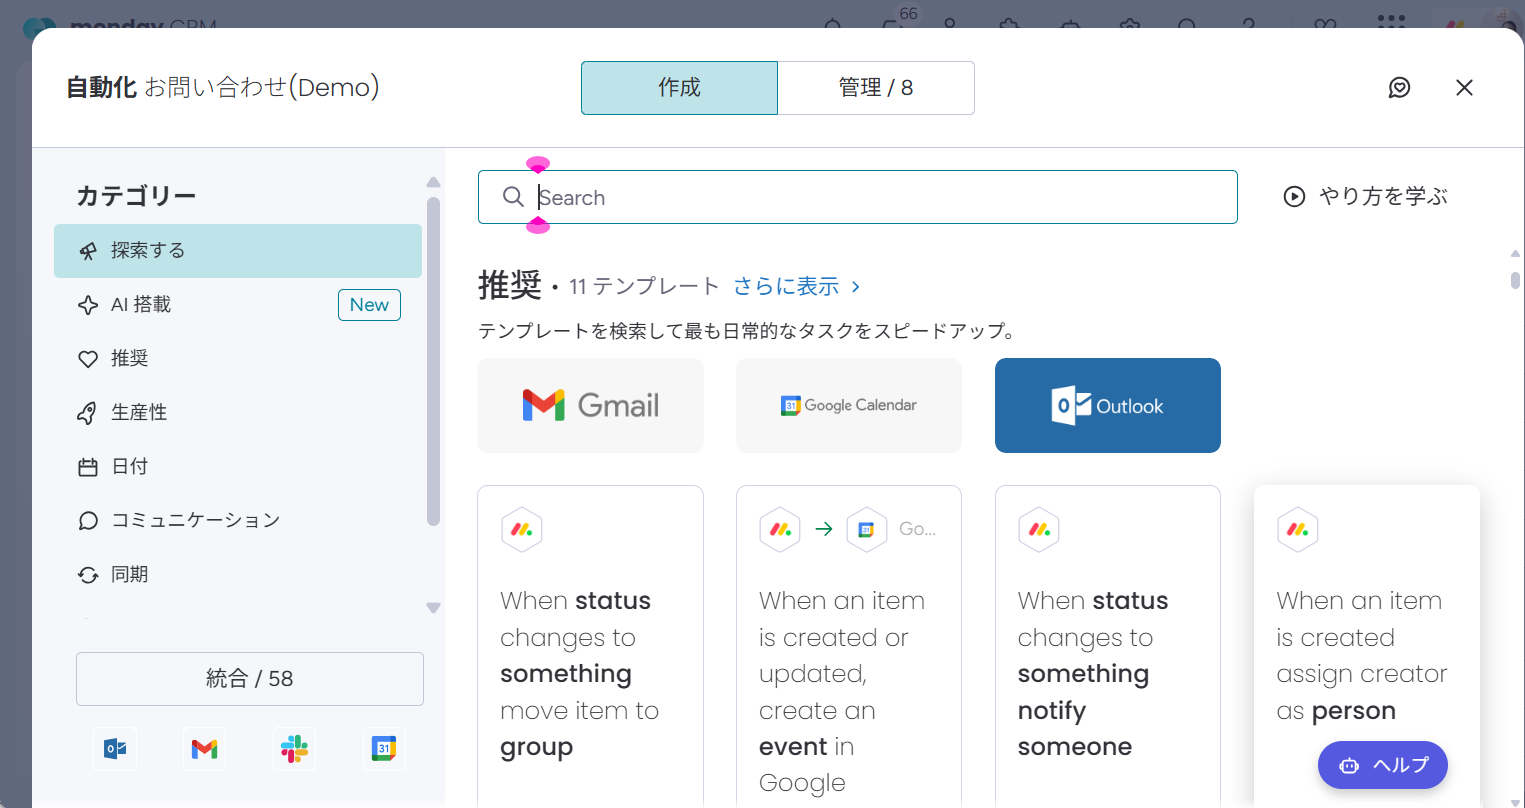Image resolution: width=1525 pixels, height=808 pixels.
Task: Click the 統合 / 58 button
Action: point(250,679)
